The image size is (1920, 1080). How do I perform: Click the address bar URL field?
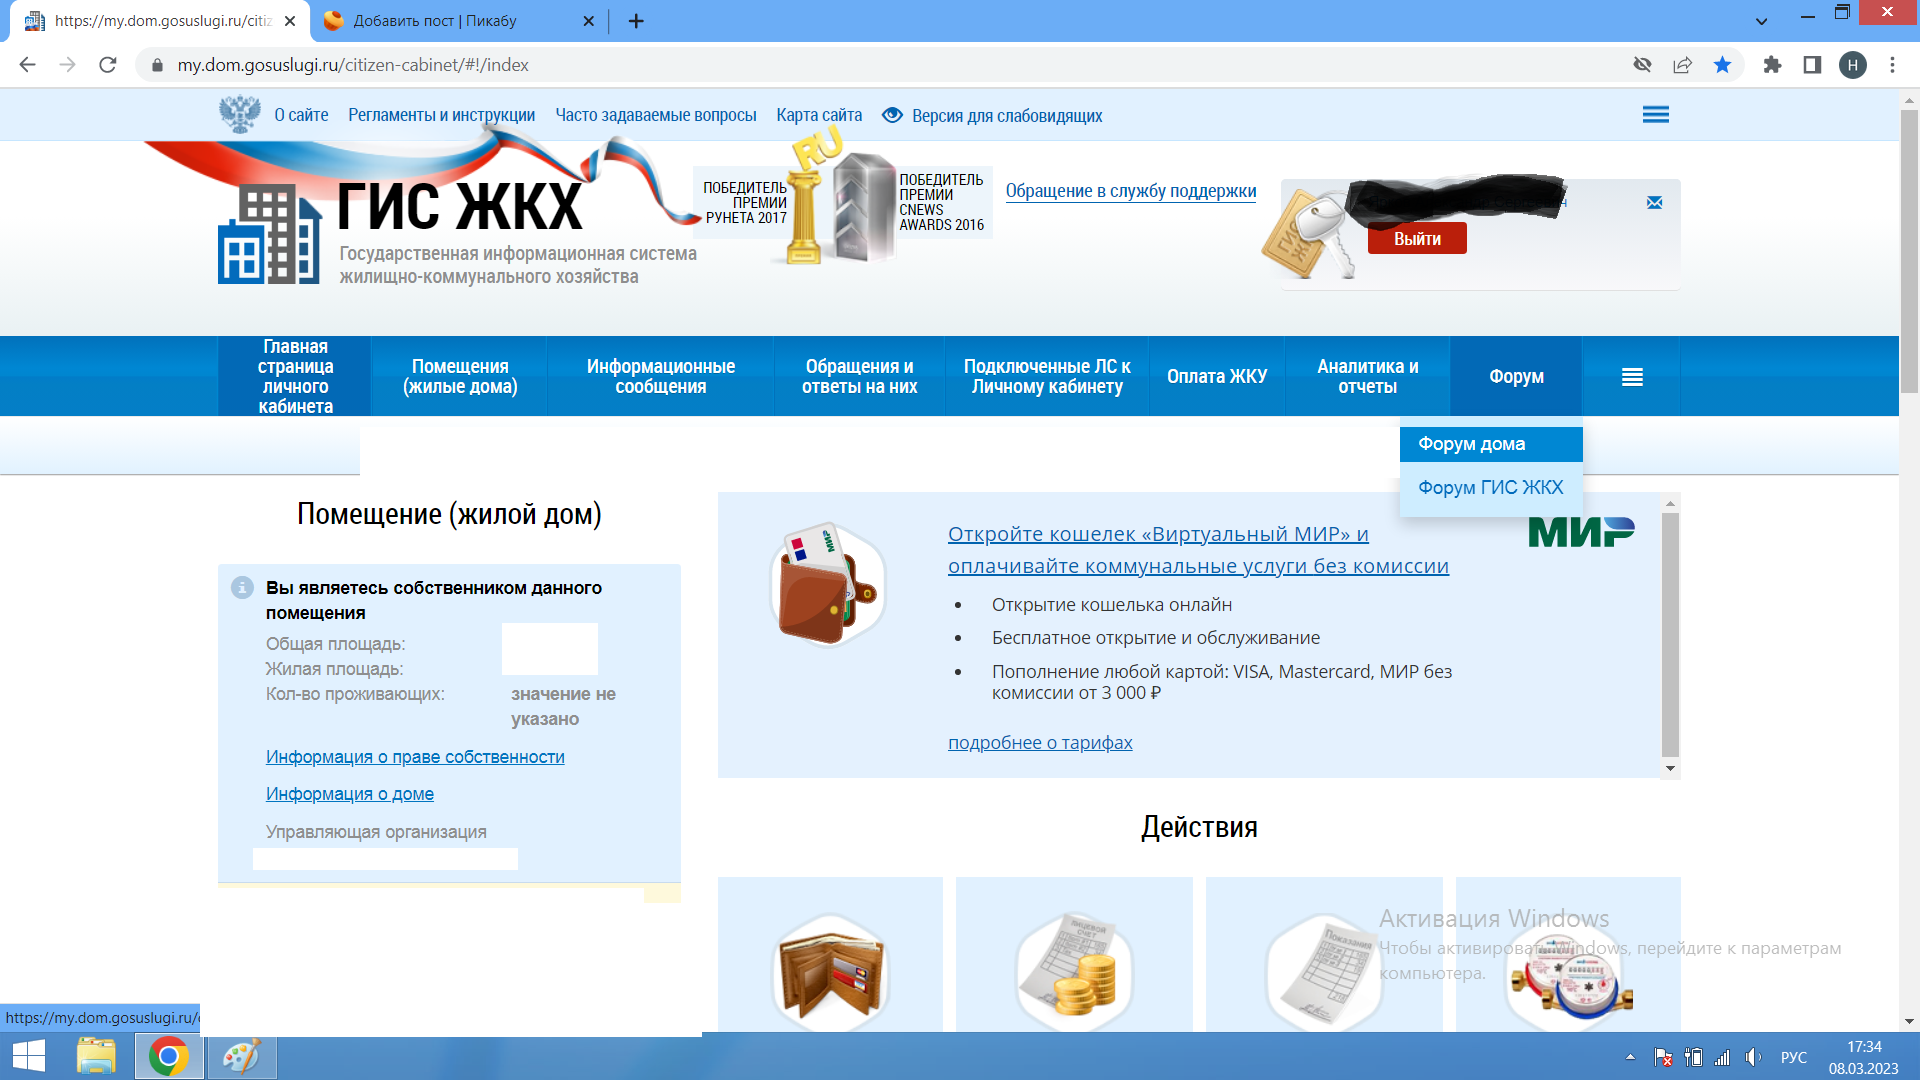(x=880, y=65)
